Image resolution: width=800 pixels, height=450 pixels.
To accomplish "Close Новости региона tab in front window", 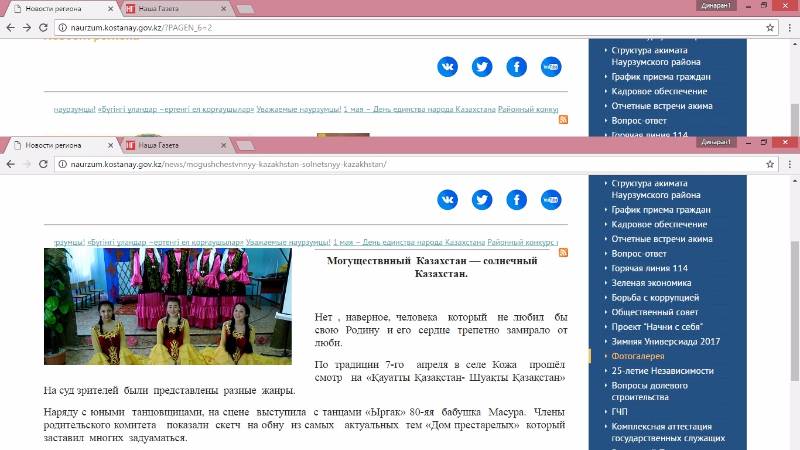I will (x=110, y=145).
